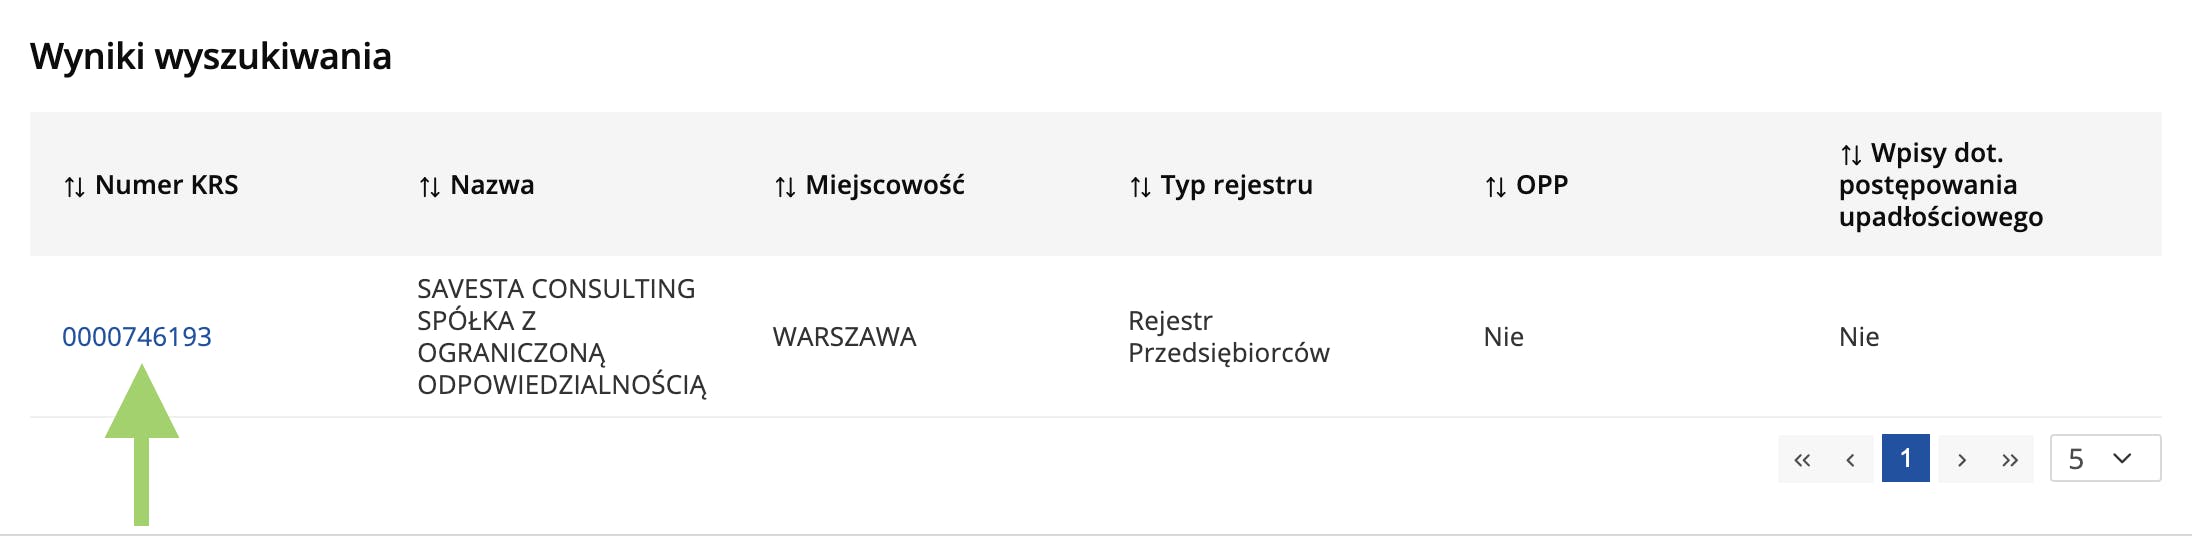
Task: Sort by OPP using its arrows icon
Action: pos(1495,187)
